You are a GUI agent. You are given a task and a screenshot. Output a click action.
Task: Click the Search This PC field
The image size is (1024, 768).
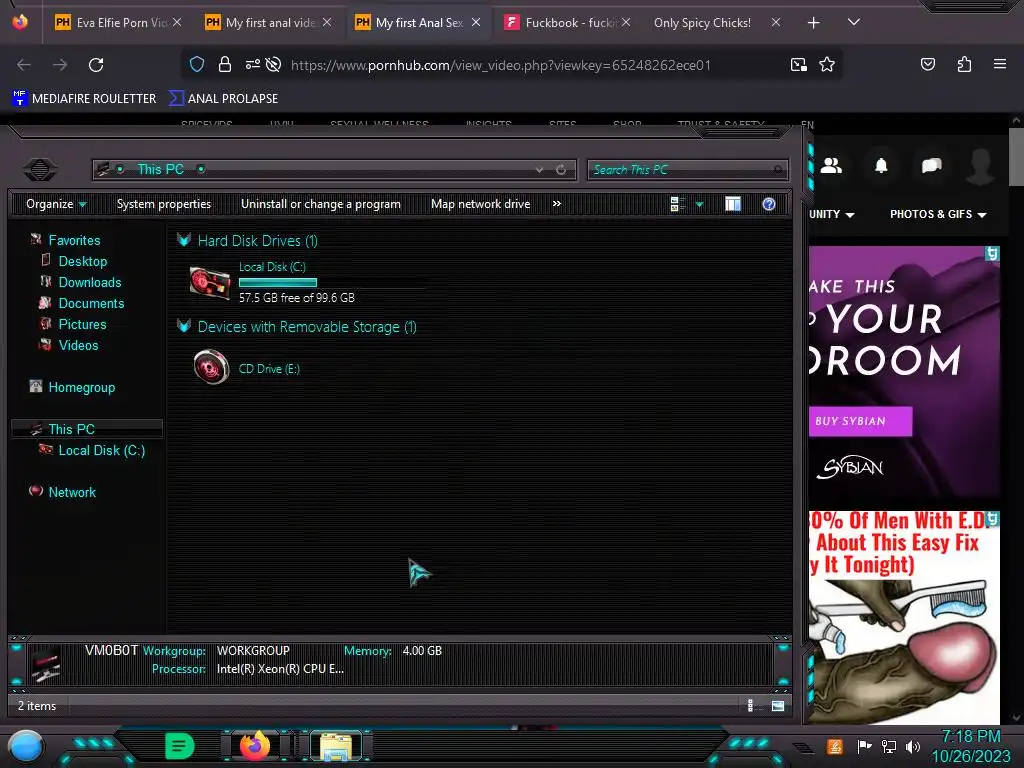click(687, 170)
